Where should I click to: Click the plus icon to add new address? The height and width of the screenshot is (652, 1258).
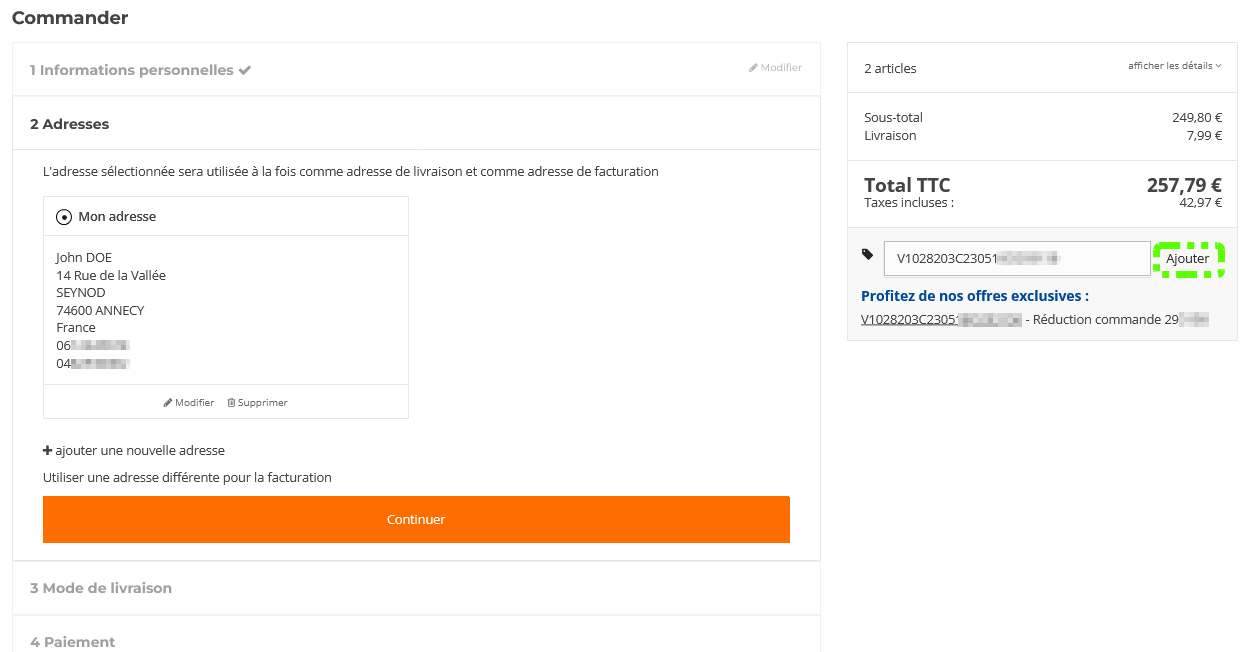coord(47,451)
